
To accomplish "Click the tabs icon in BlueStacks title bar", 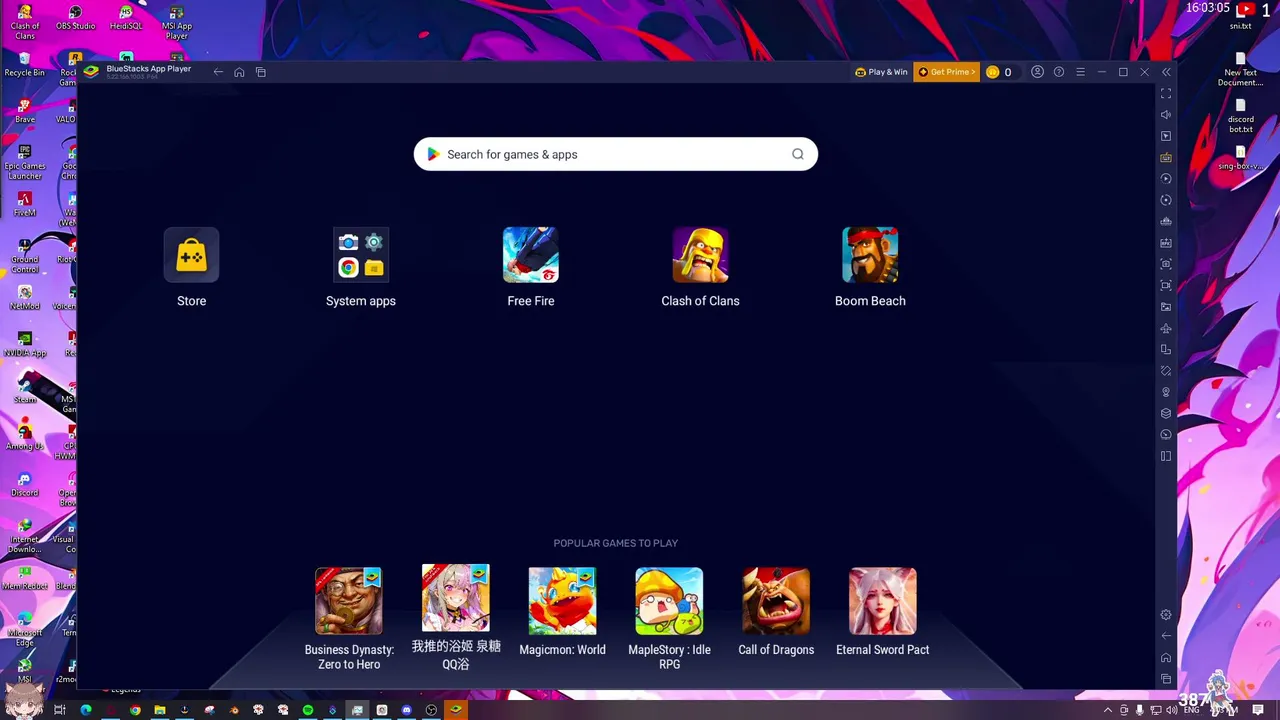I will point(261,72).
